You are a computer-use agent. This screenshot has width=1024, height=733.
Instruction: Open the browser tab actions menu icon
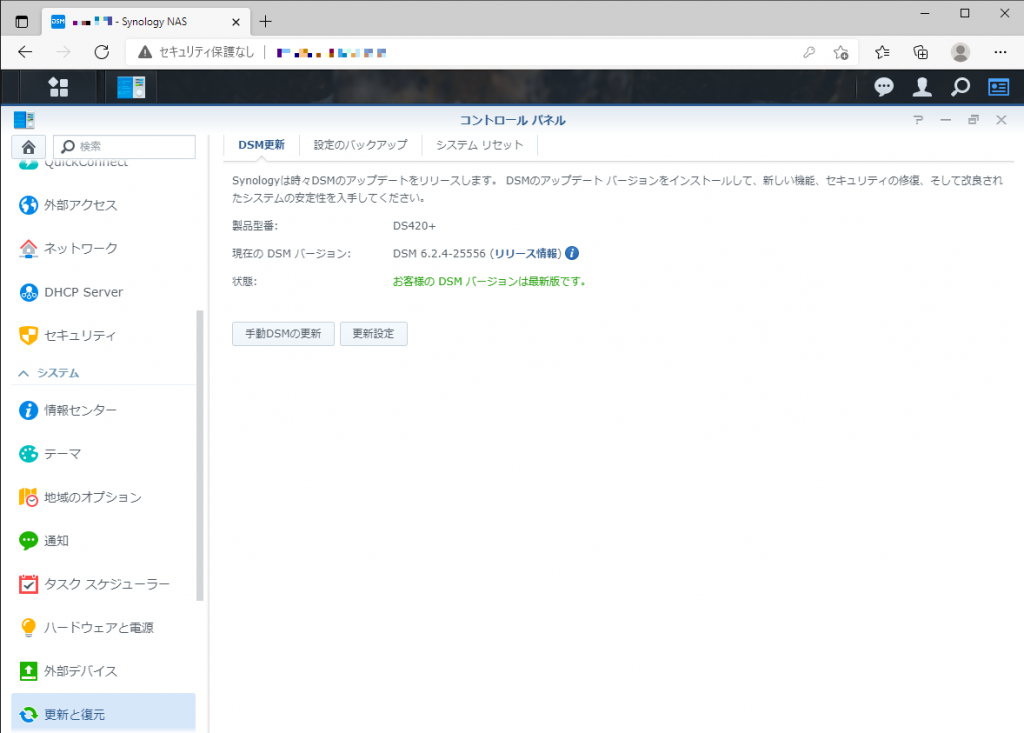pyautogui.click(x=22, y=22)
